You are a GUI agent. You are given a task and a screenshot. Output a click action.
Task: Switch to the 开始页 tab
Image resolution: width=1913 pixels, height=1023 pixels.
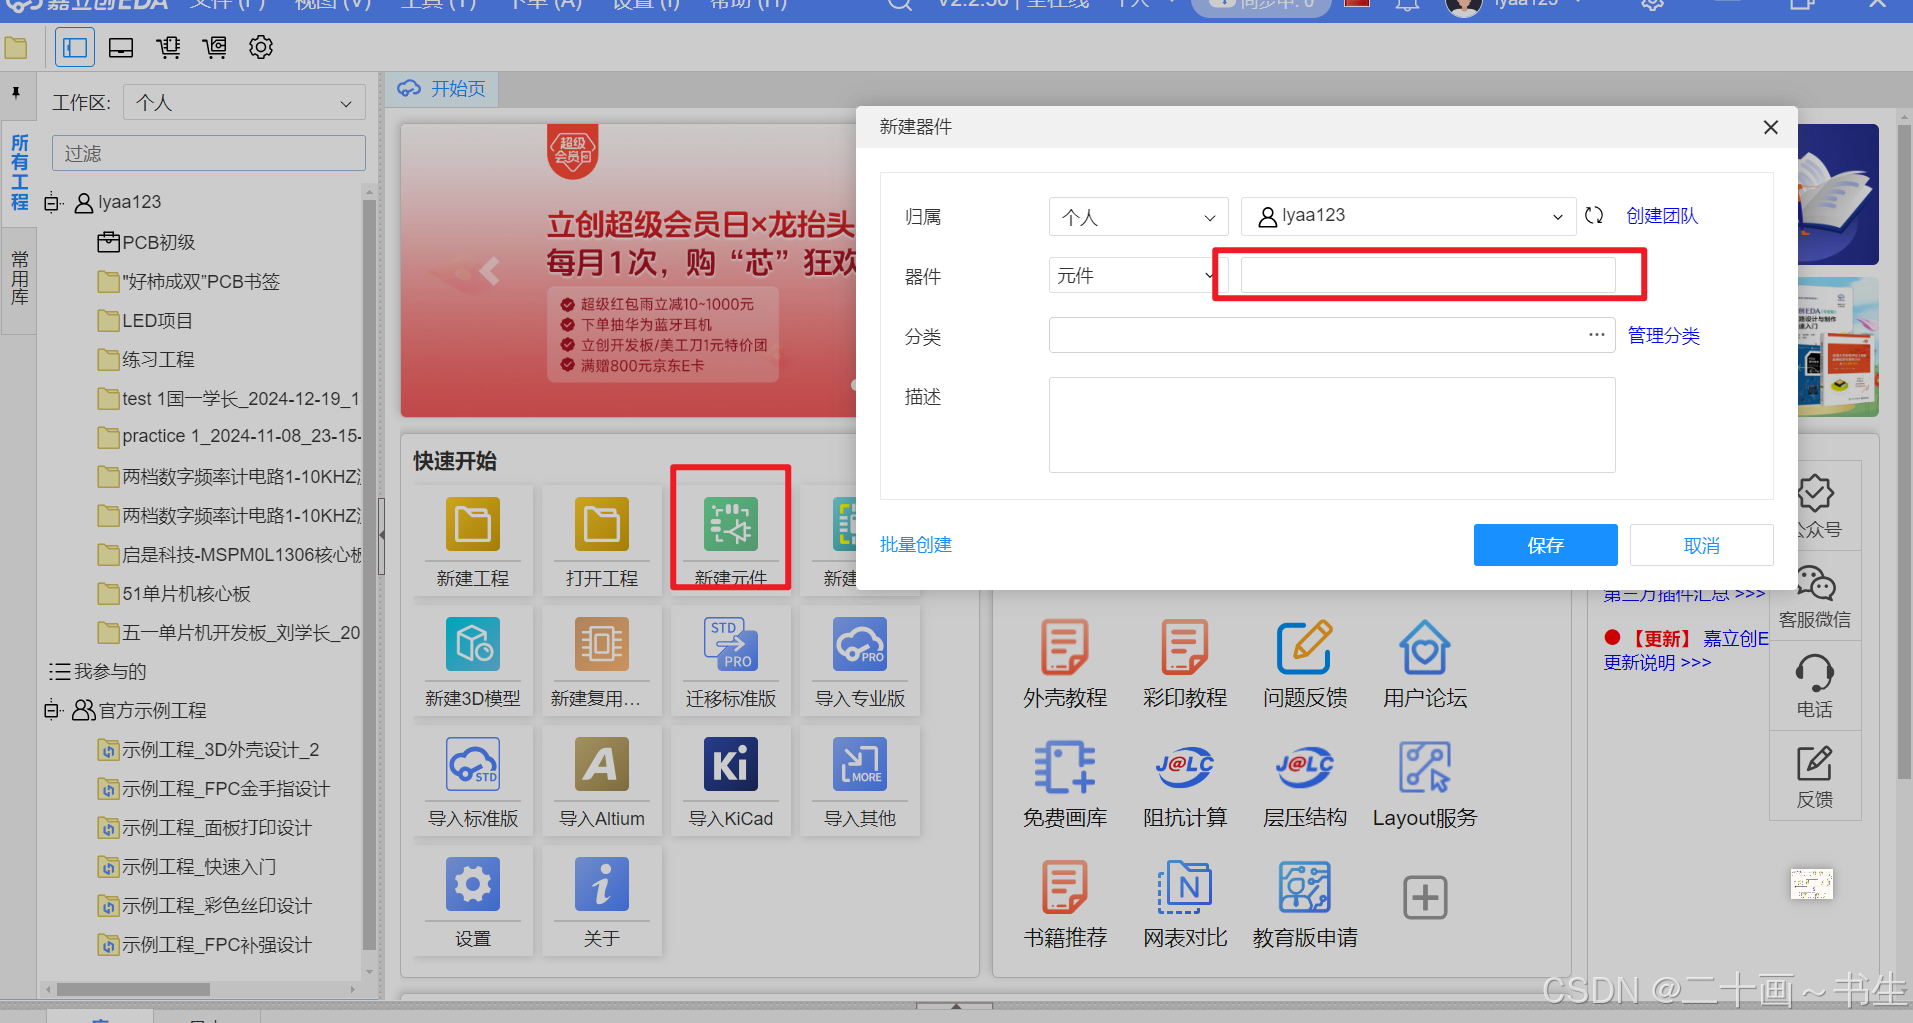click(x=442, y=89)
